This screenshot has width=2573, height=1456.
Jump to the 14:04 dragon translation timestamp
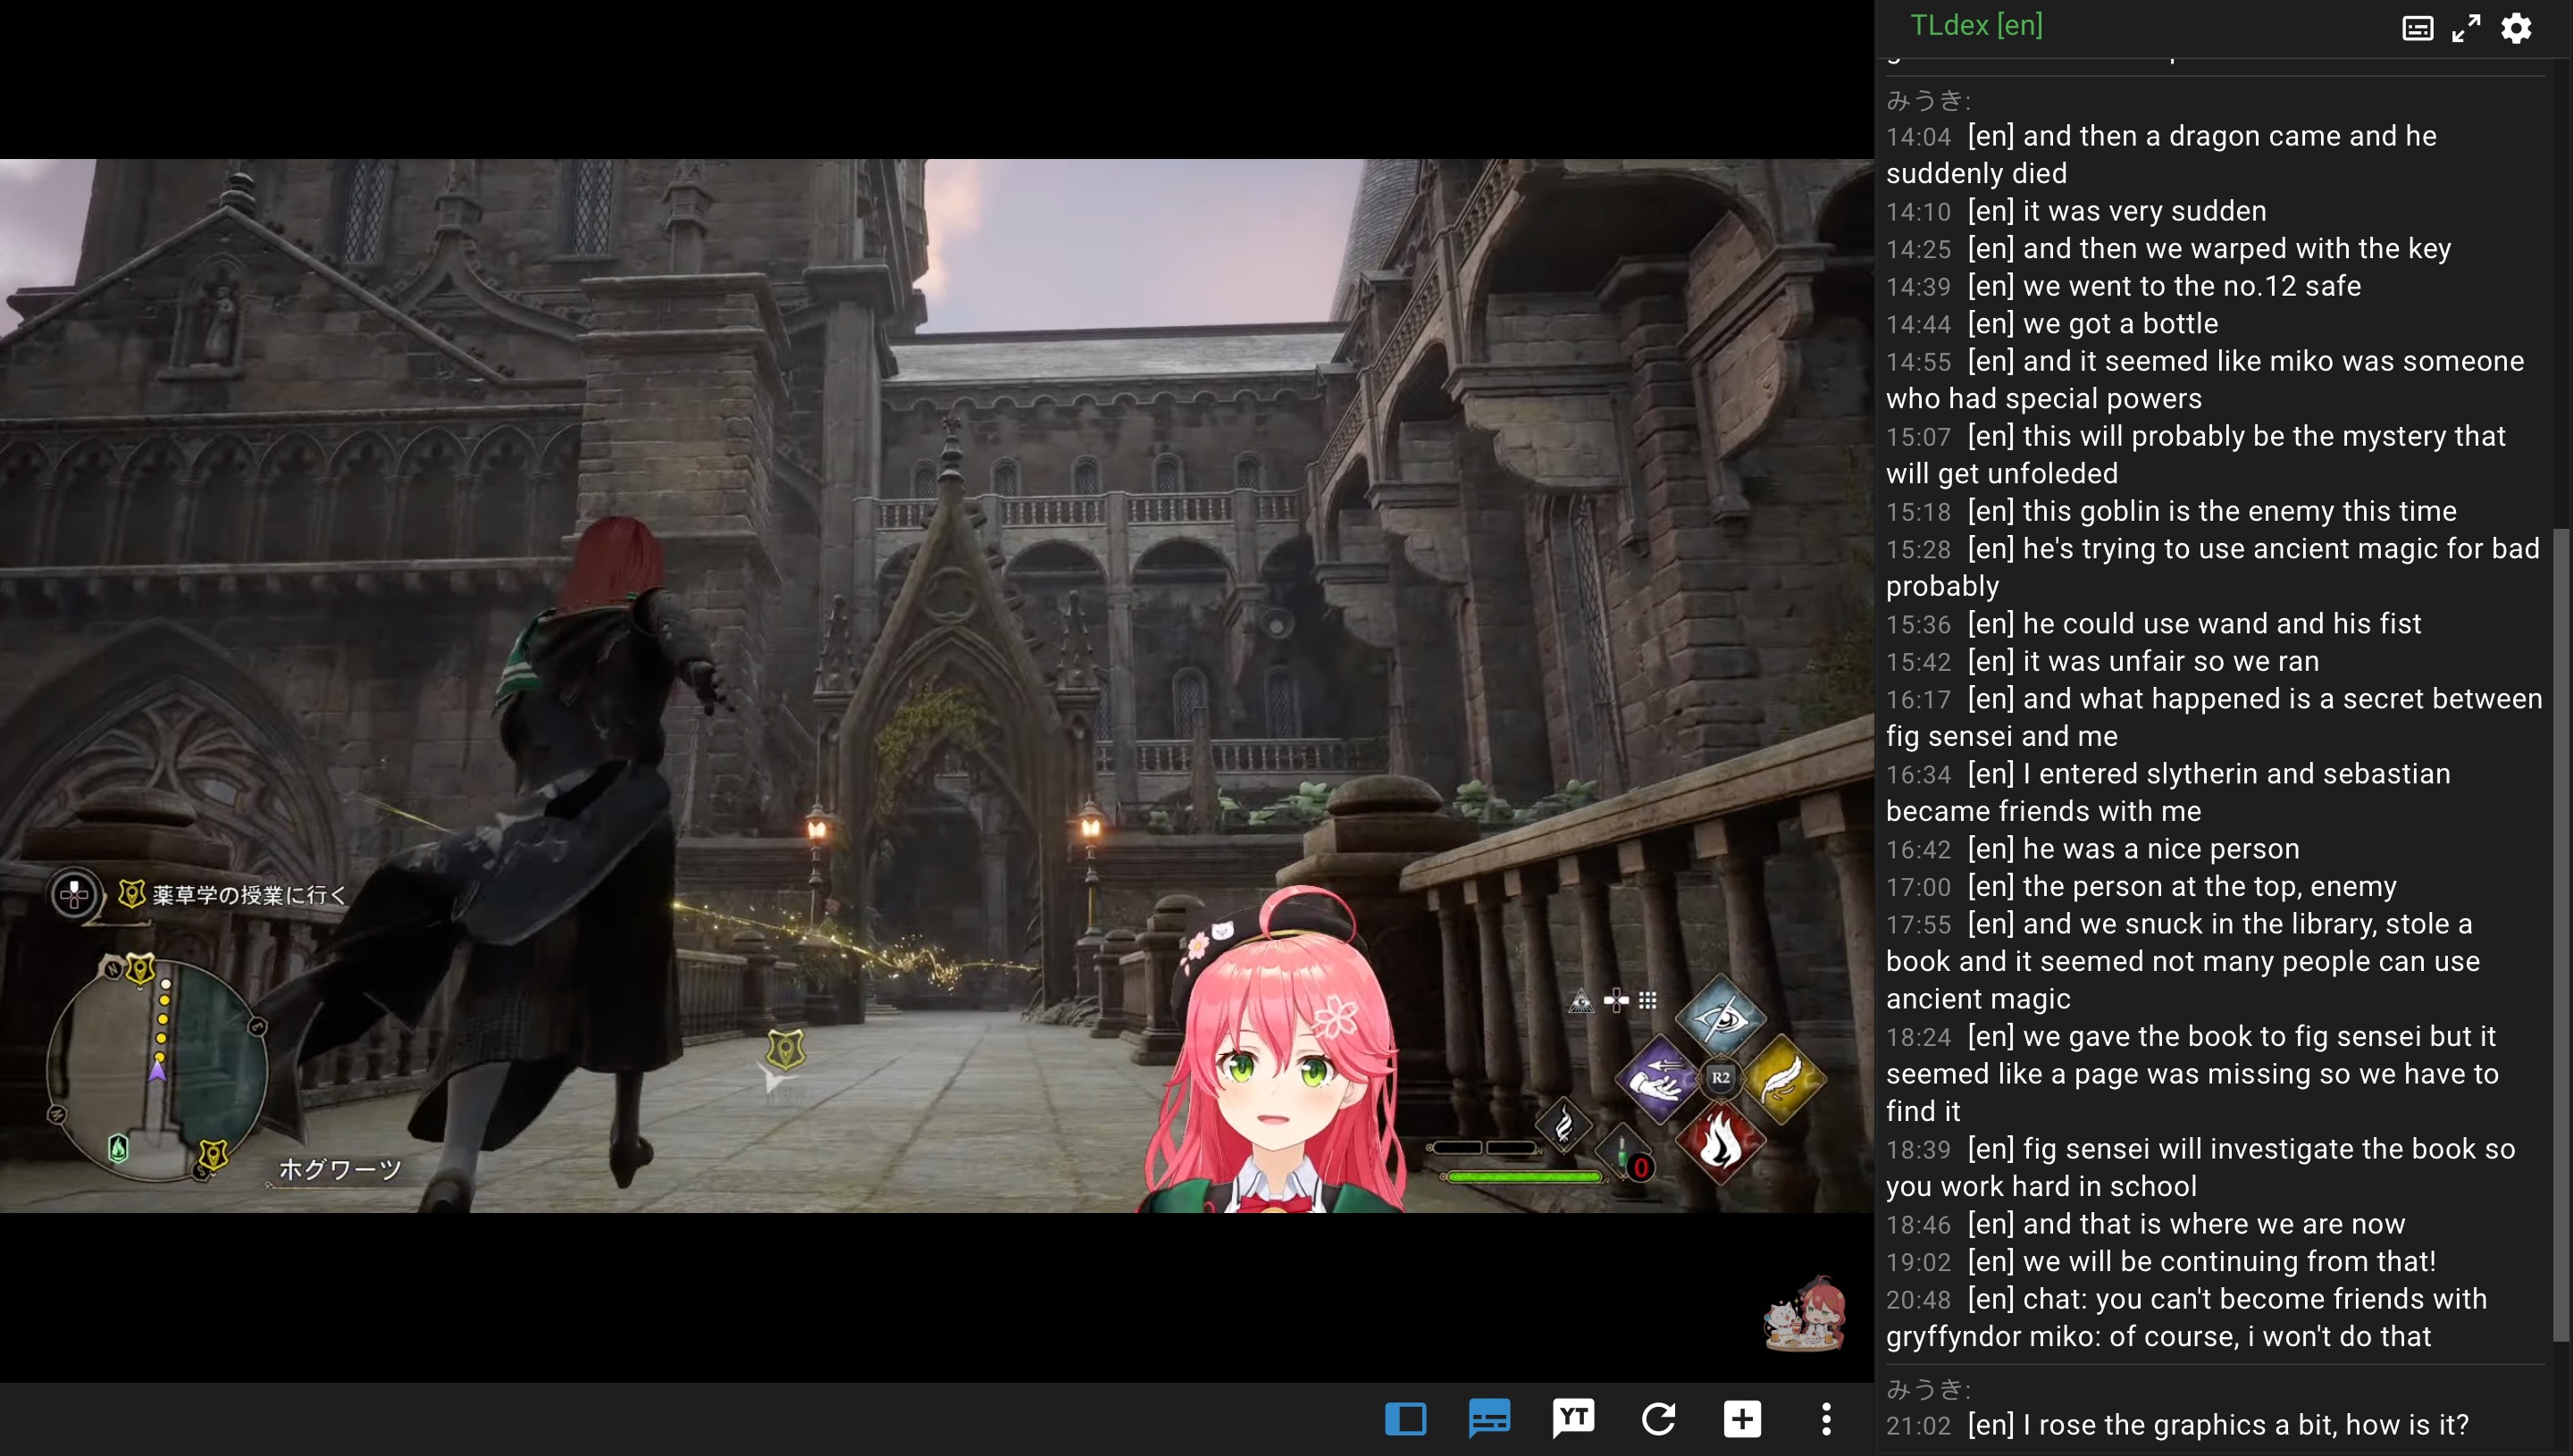click(1918, 137)
